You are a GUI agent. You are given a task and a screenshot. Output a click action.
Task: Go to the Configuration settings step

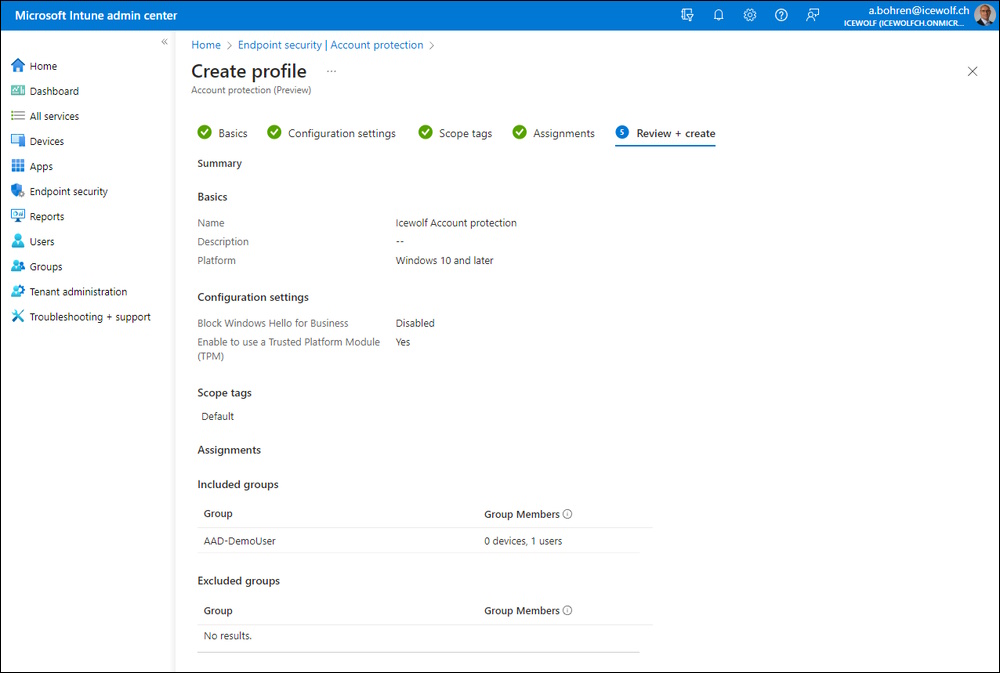coord(332,133)
